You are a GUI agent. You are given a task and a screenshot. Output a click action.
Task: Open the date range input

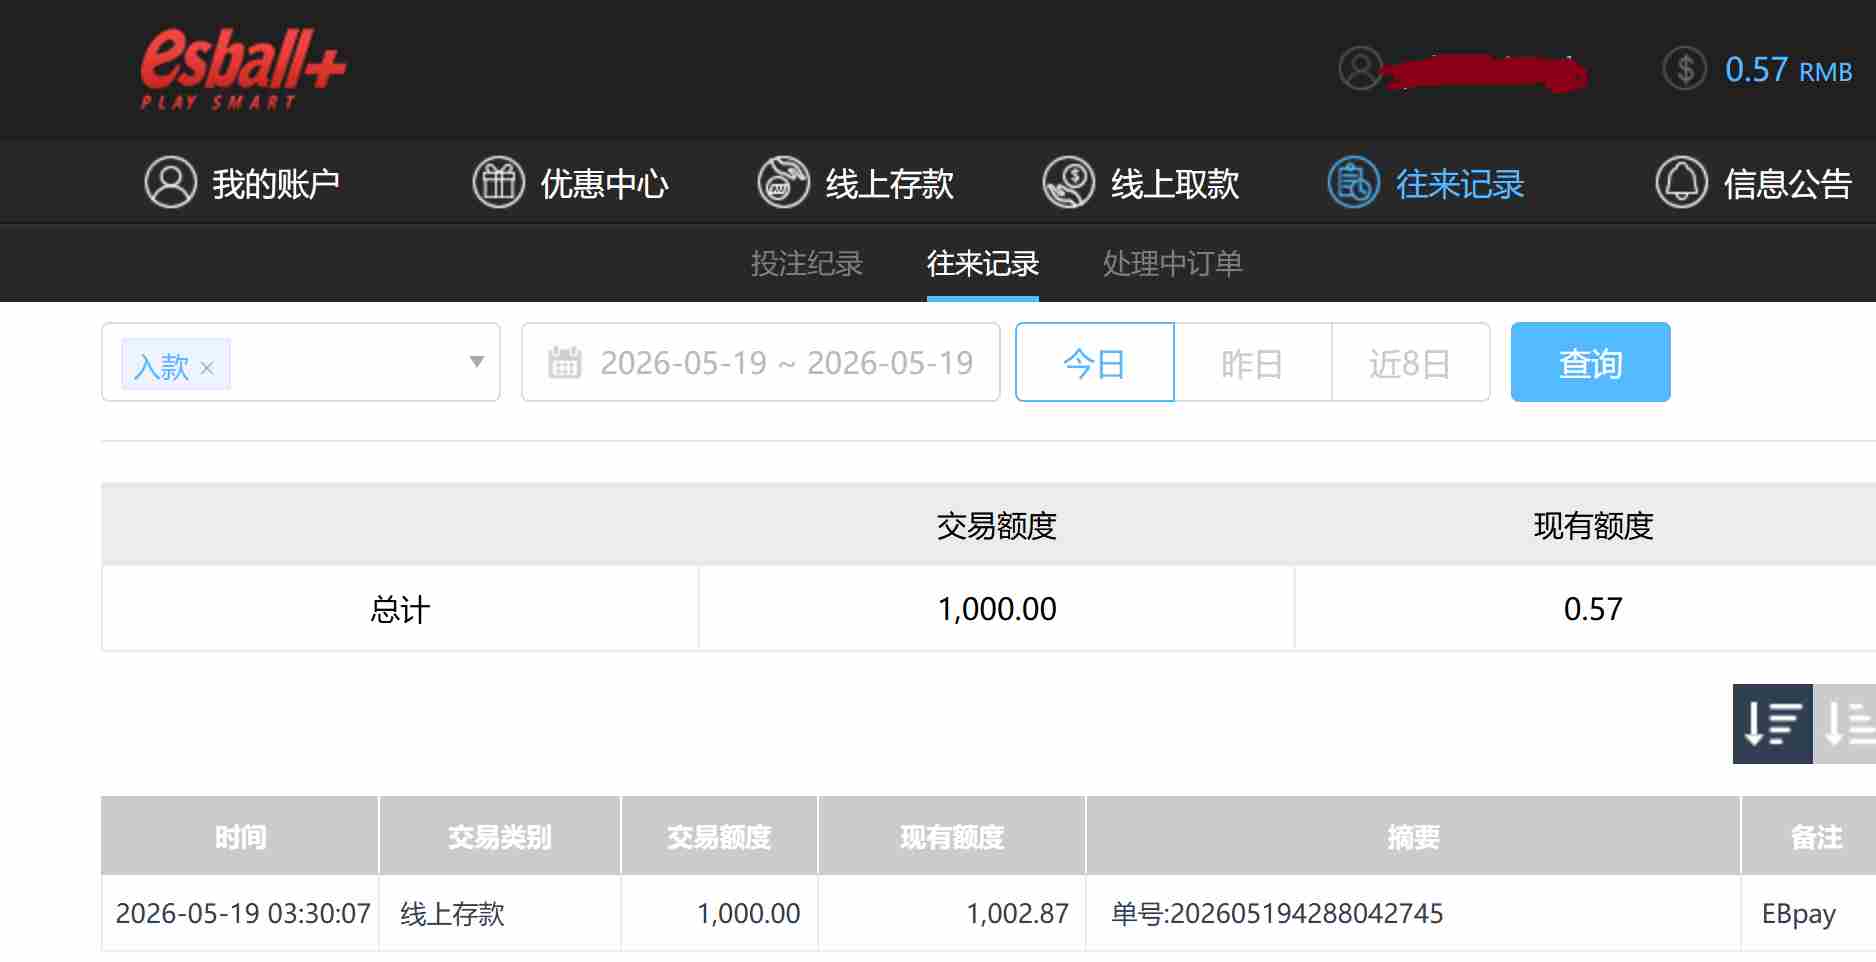click(761, 362)
